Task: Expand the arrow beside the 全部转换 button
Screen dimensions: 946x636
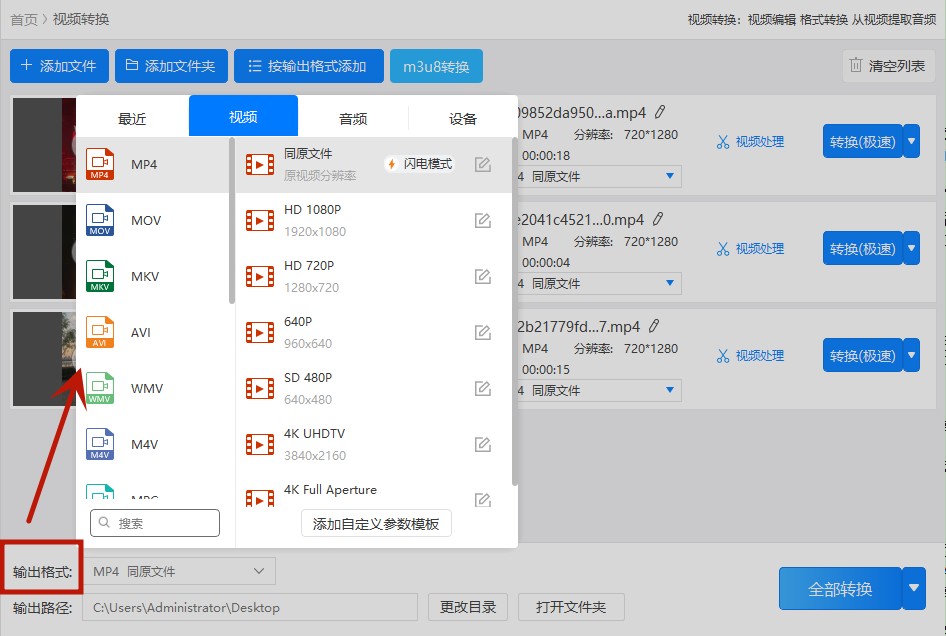Action: pos(911,588)
